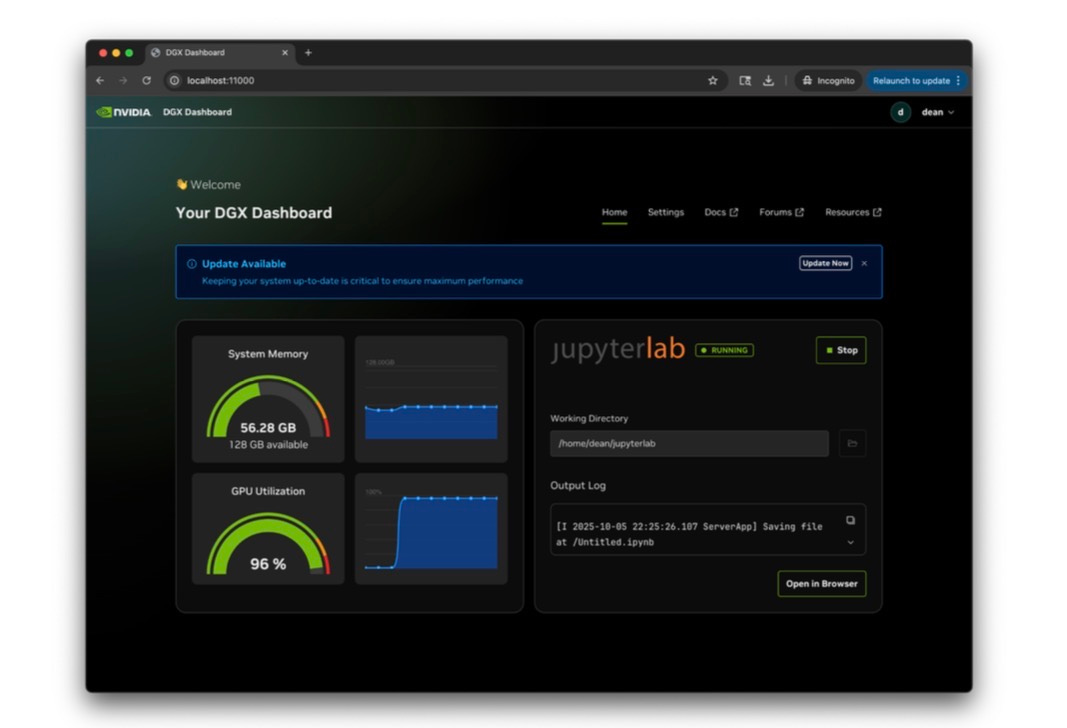1067x728 pixels.
Task: Click Relaunch to update button
Action: pyautogui.click(x=911, y=80)
